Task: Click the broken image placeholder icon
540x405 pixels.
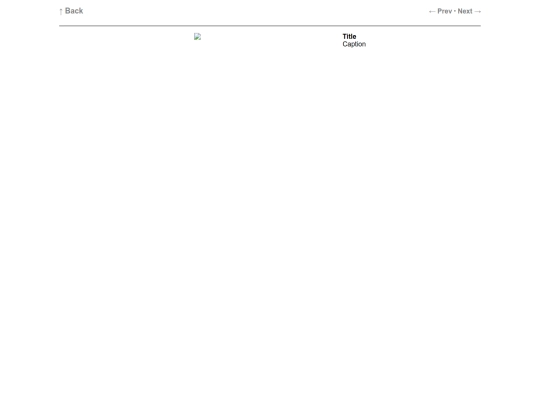Action: (197, 37)
